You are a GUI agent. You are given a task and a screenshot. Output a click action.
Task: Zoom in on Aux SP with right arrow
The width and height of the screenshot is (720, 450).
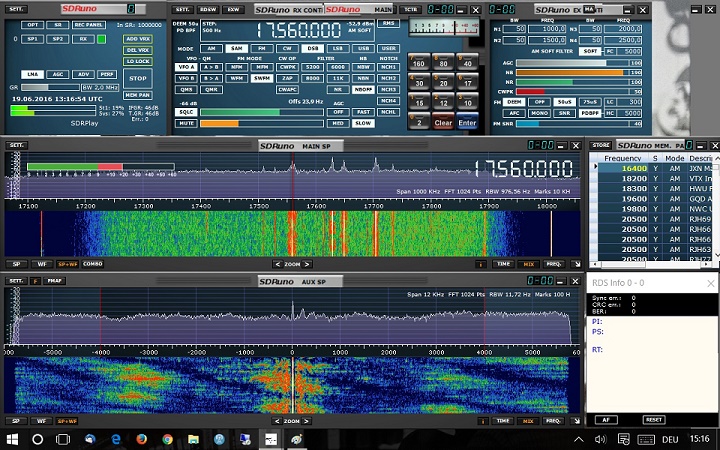coord(306,421)
